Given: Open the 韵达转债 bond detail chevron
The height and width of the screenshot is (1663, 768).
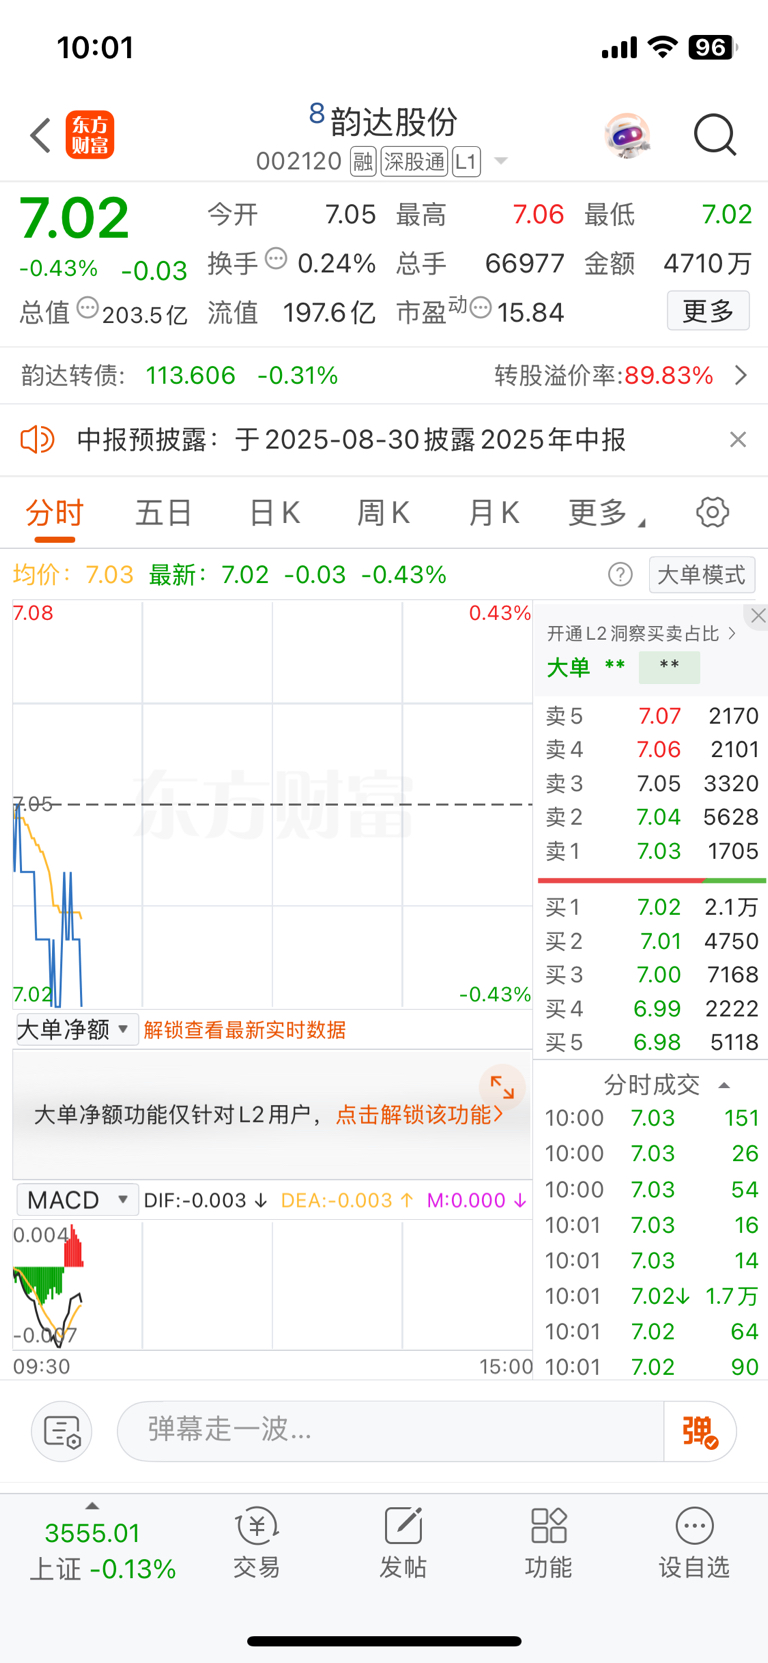Looking at the screenshot, I should pos(741,375).
